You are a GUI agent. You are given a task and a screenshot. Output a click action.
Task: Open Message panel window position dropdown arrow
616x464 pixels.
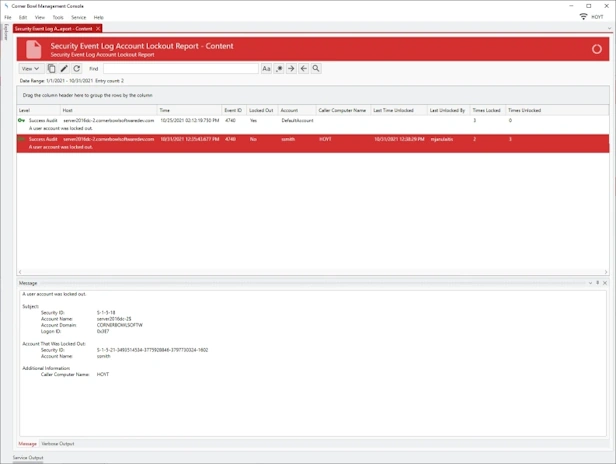pyautogui.click(x=590, y=283)
